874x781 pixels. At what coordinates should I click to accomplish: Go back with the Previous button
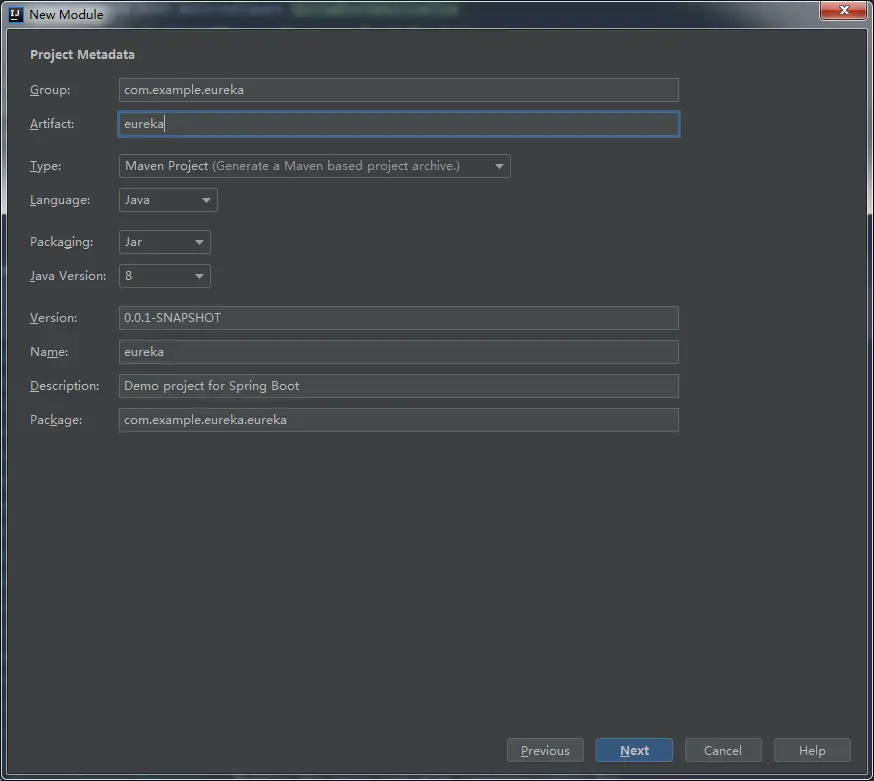545,750
